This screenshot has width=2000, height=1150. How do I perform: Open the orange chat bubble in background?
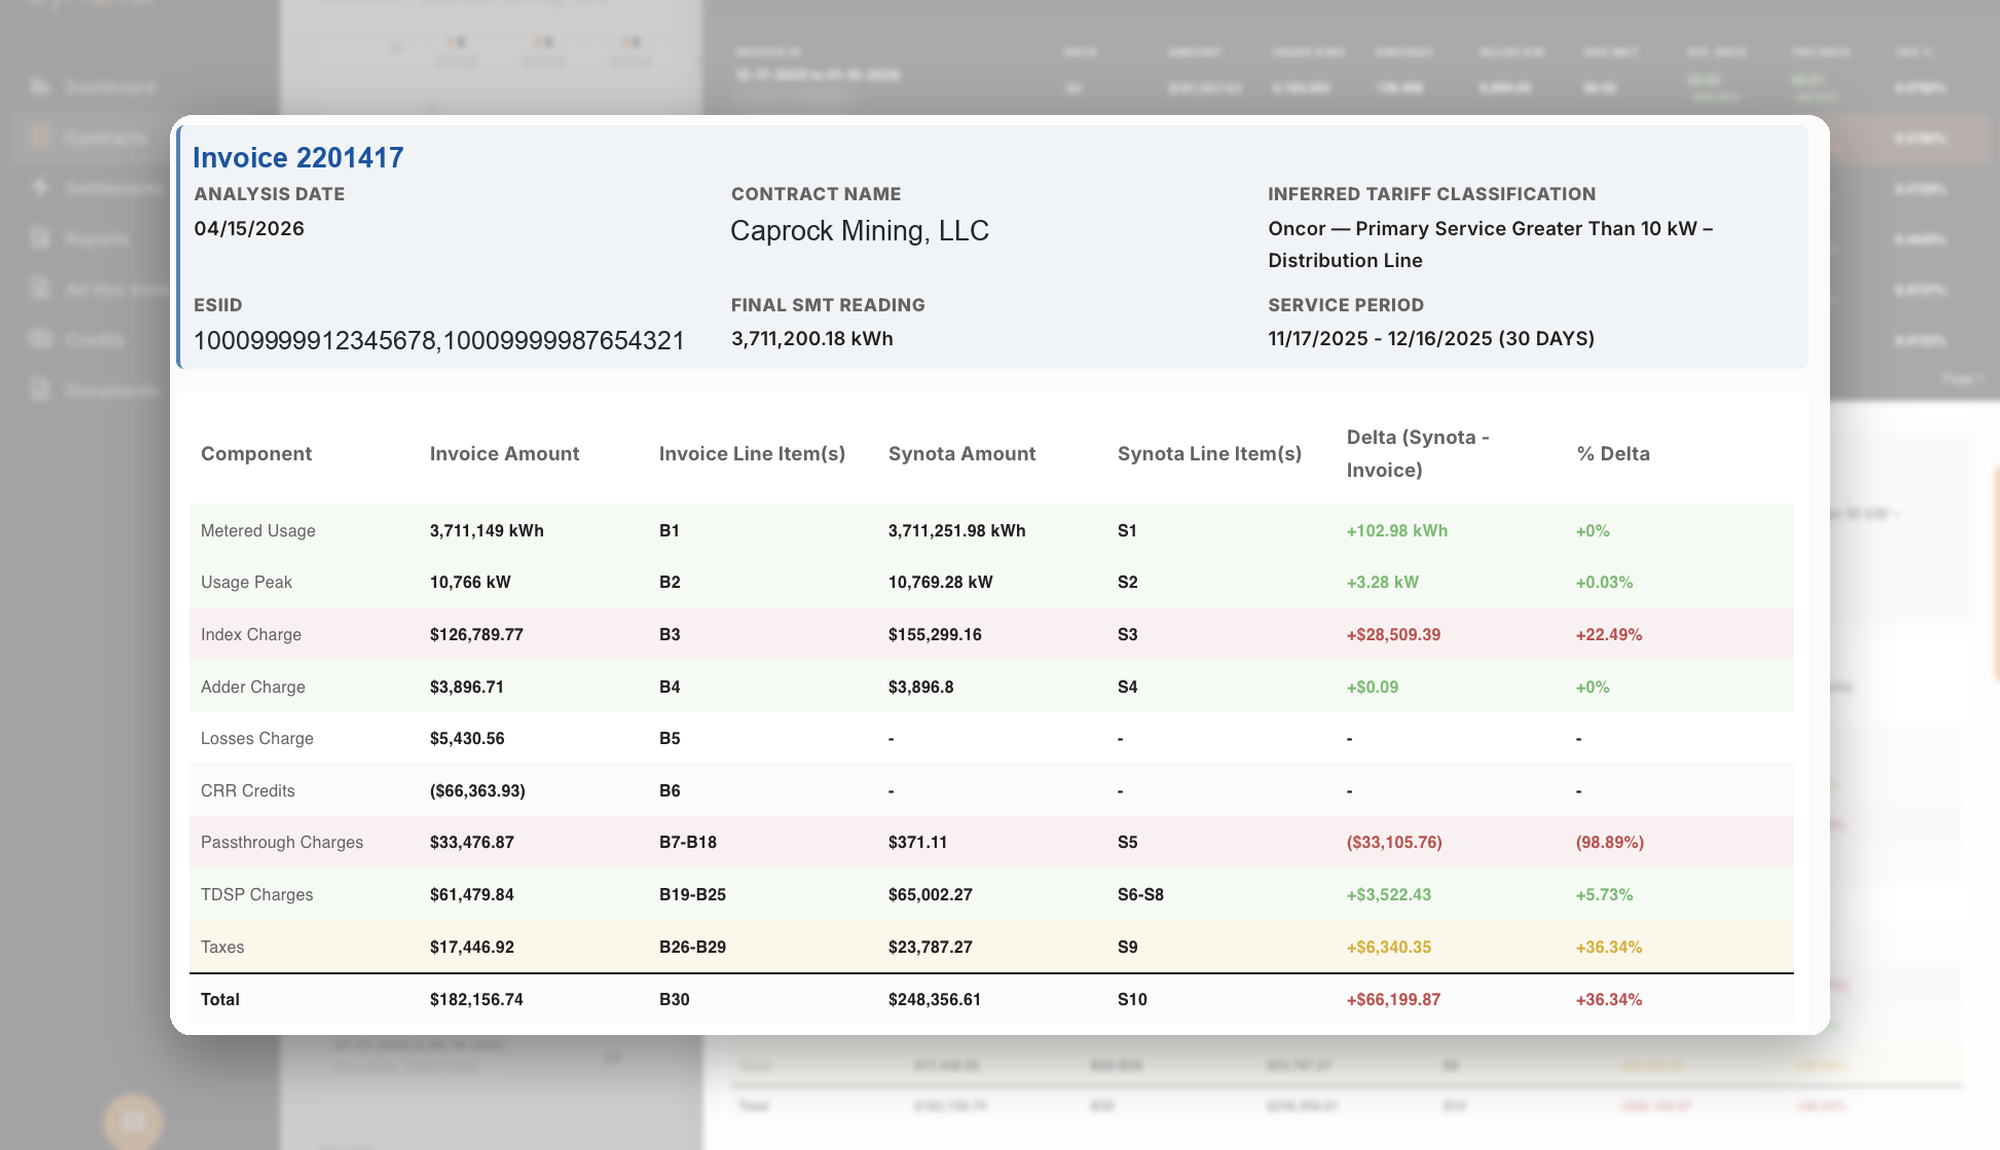(133, 1122)
